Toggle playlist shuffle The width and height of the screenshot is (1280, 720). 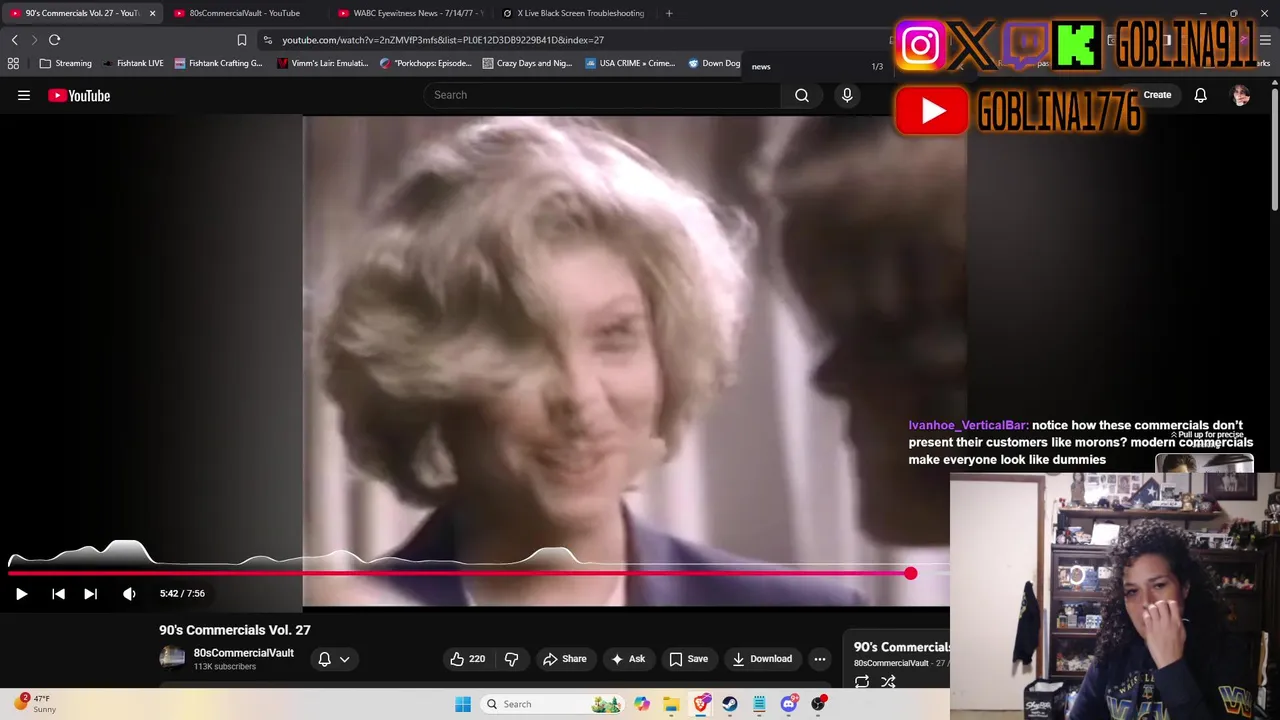coord(888,682)
